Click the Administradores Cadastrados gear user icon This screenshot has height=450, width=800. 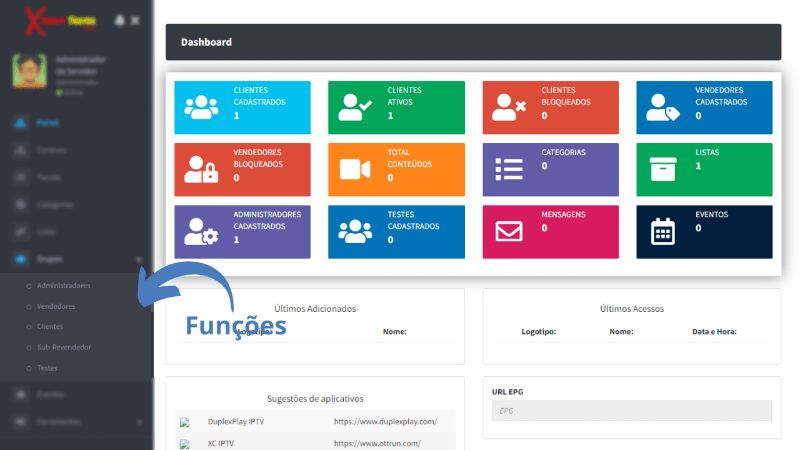click(201, 232)
